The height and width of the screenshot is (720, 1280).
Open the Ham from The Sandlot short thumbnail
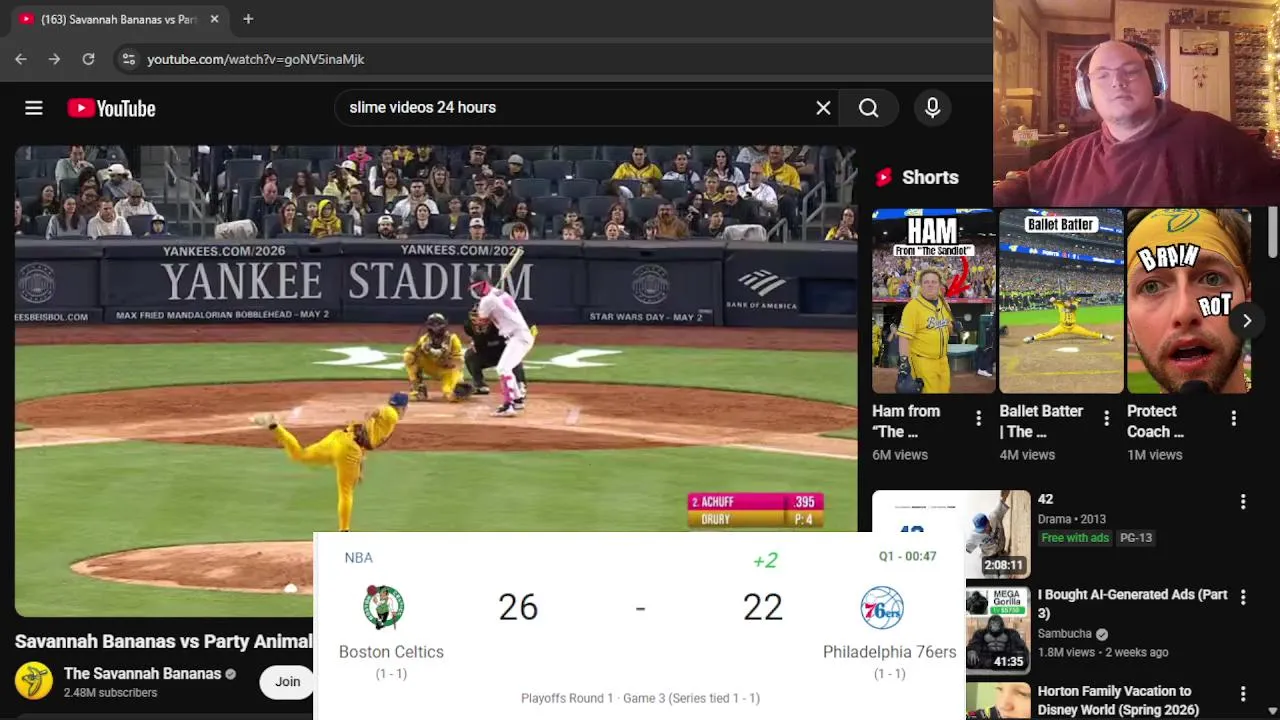coord(934,301)
